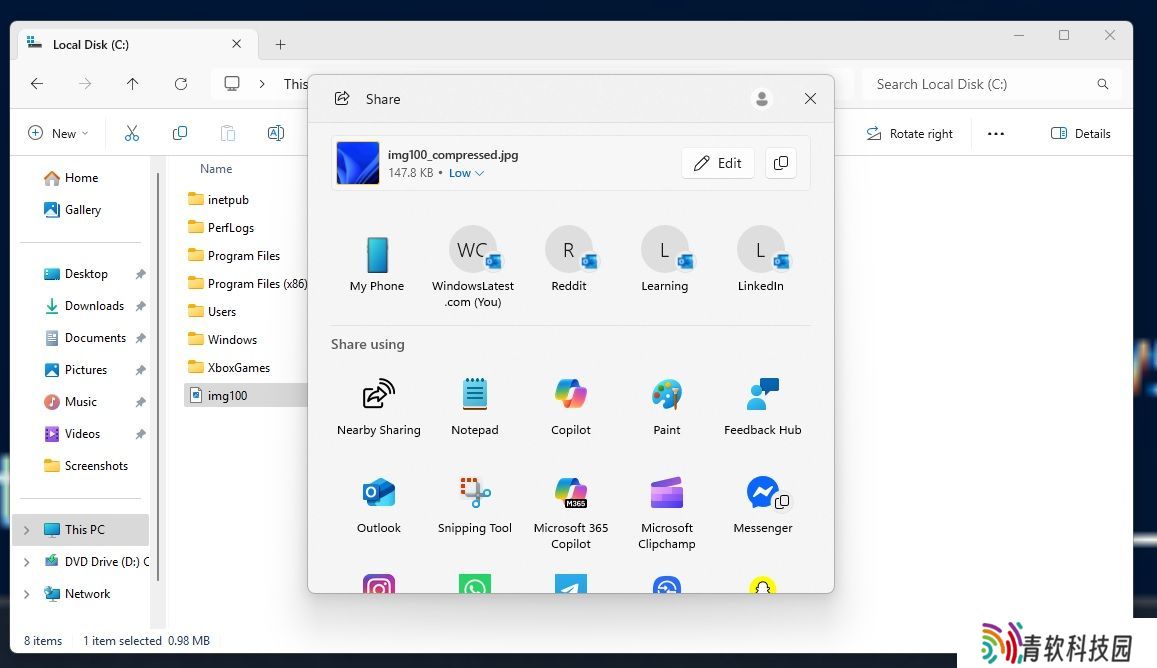Open Paint from the share options

pos(666,396)
